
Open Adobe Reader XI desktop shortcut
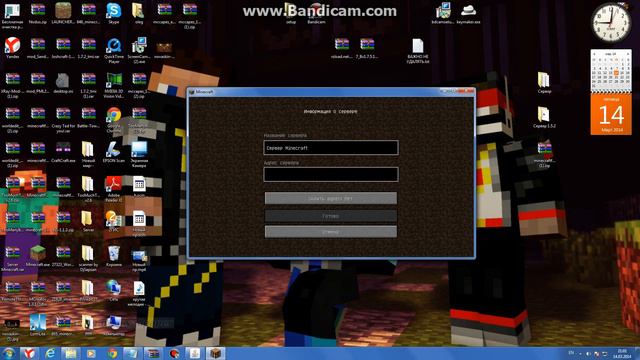tap(114, 189)
